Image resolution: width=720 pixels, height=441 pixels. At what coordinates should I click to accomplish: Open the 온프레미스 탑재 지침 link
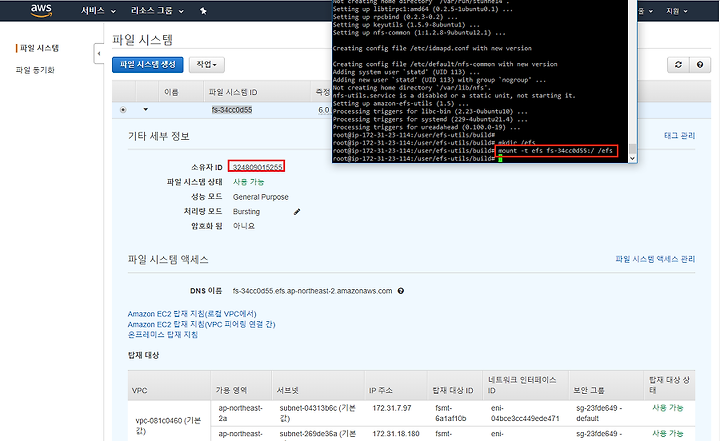coord(163,334)
